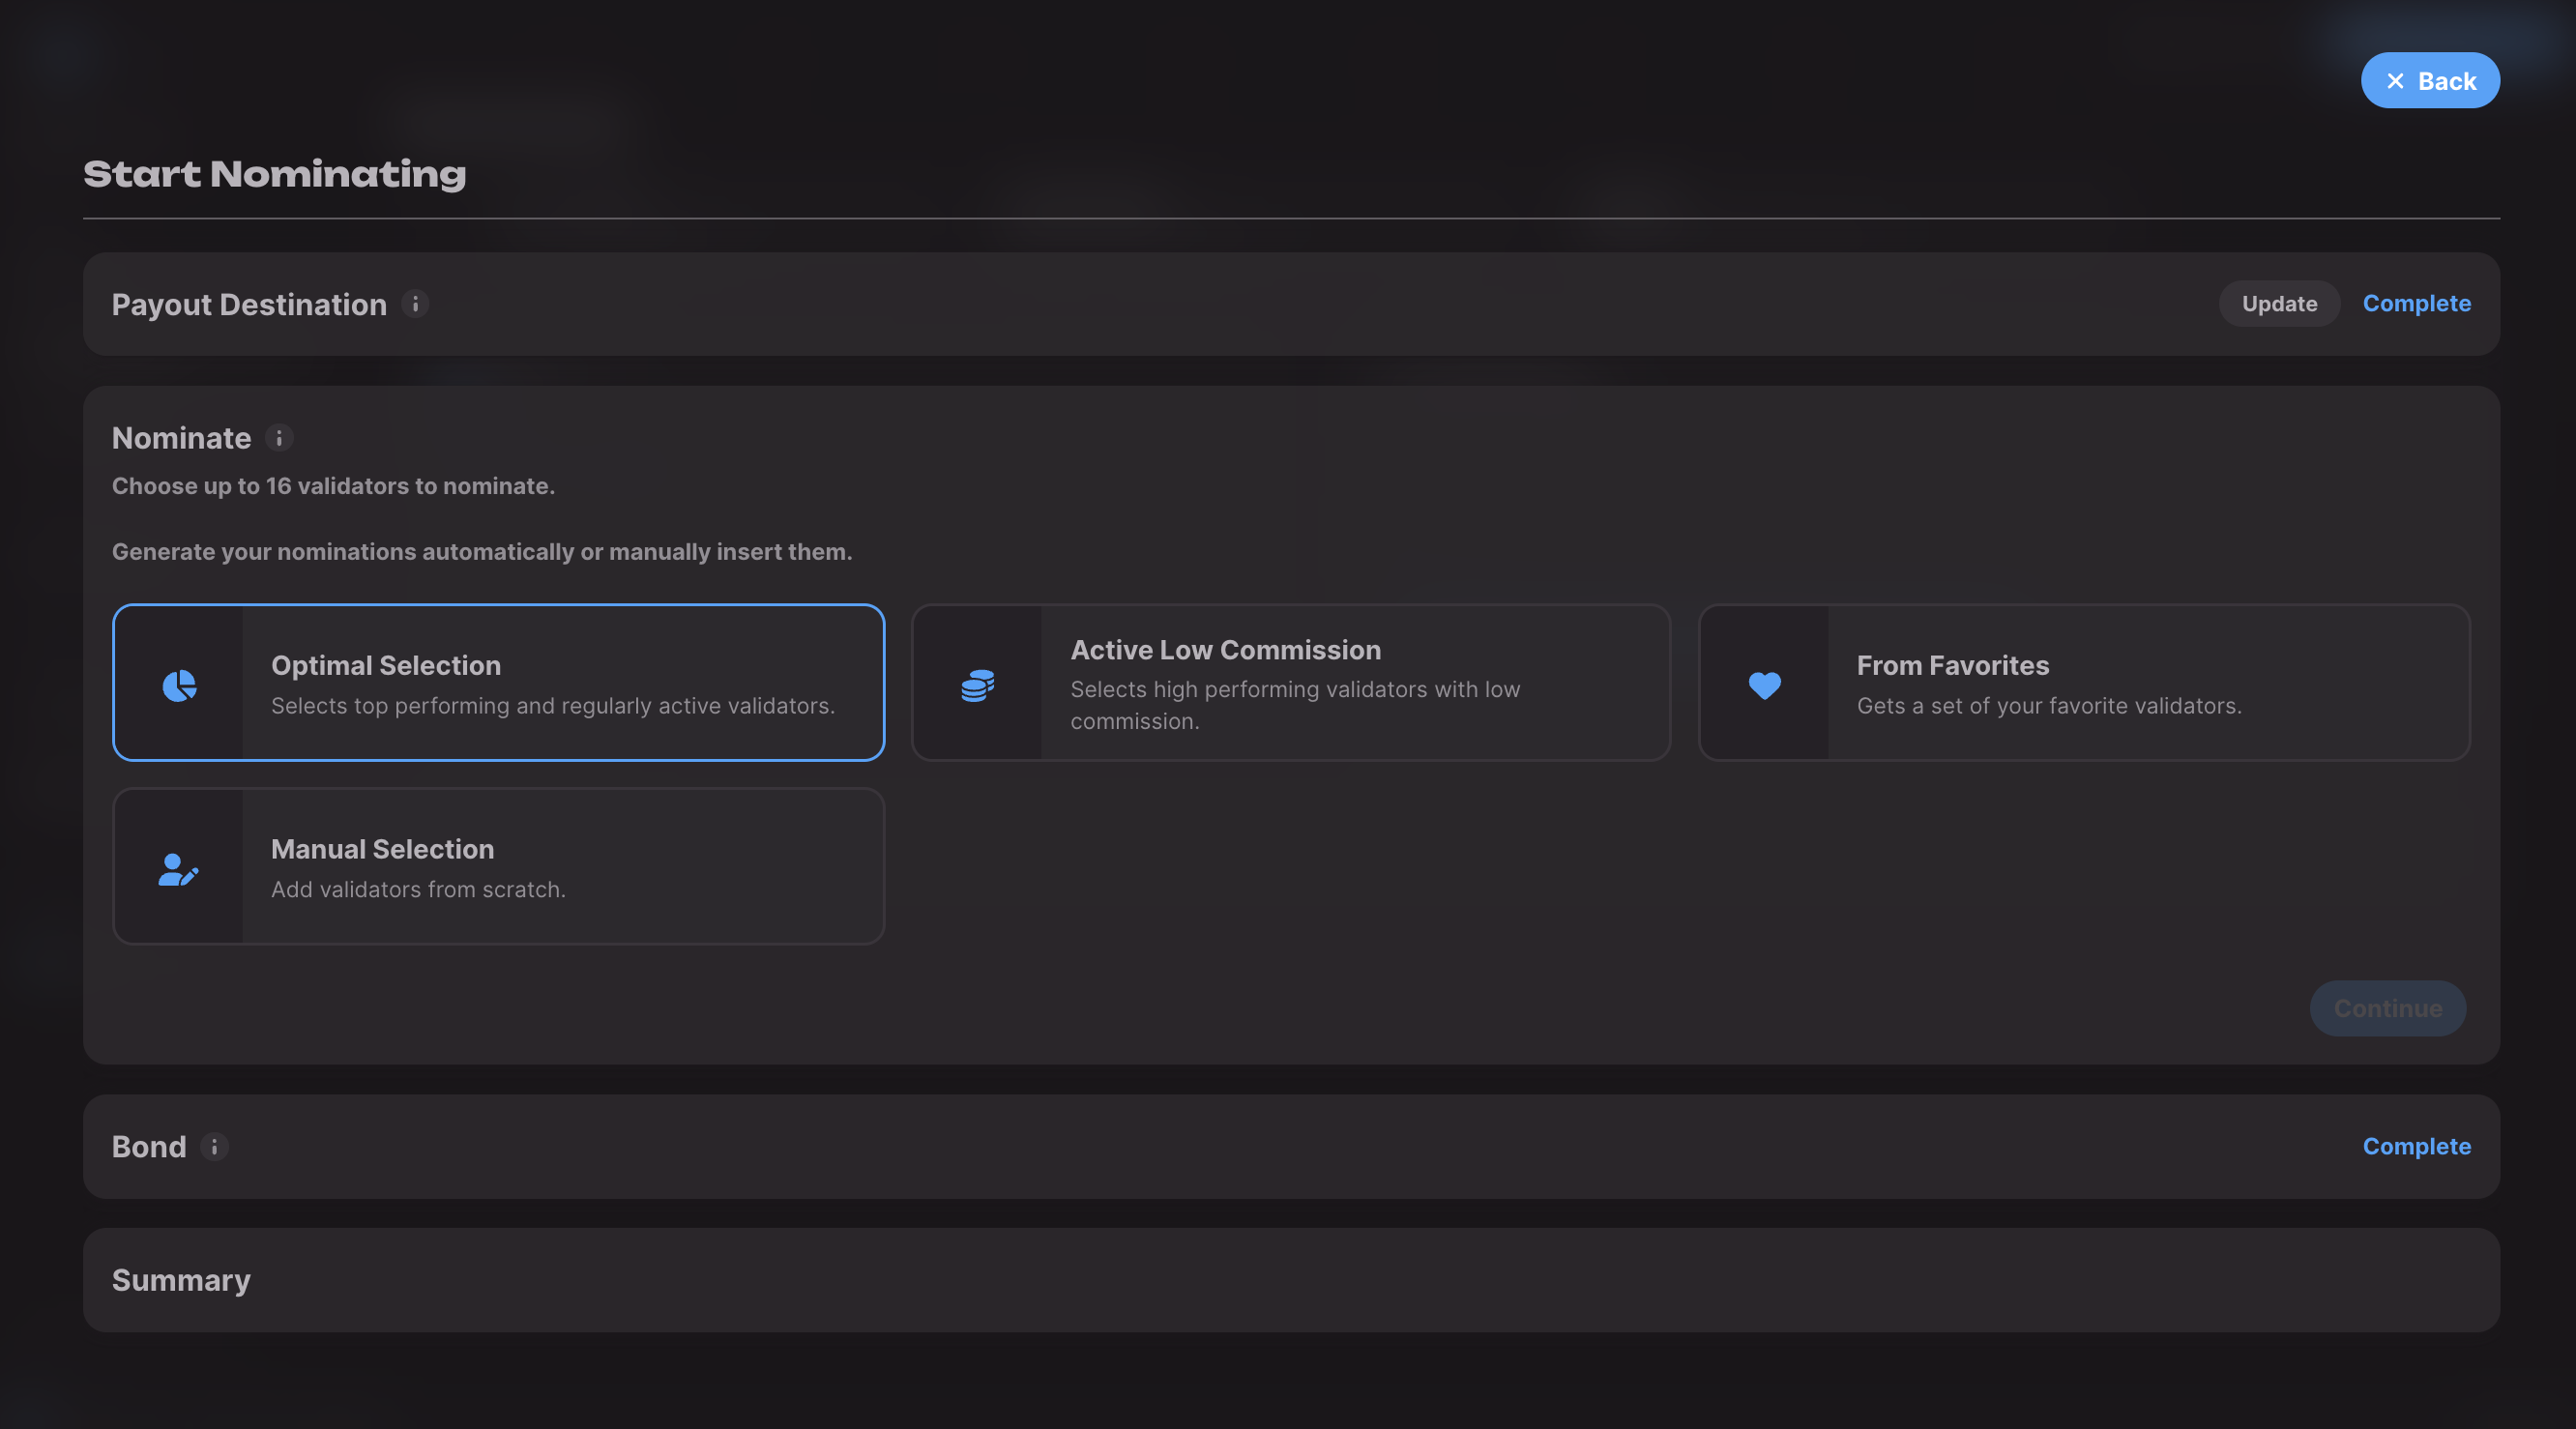Select the Optimal Selection option card
Screen dimensions: 2576x1429
coord(552,684)
